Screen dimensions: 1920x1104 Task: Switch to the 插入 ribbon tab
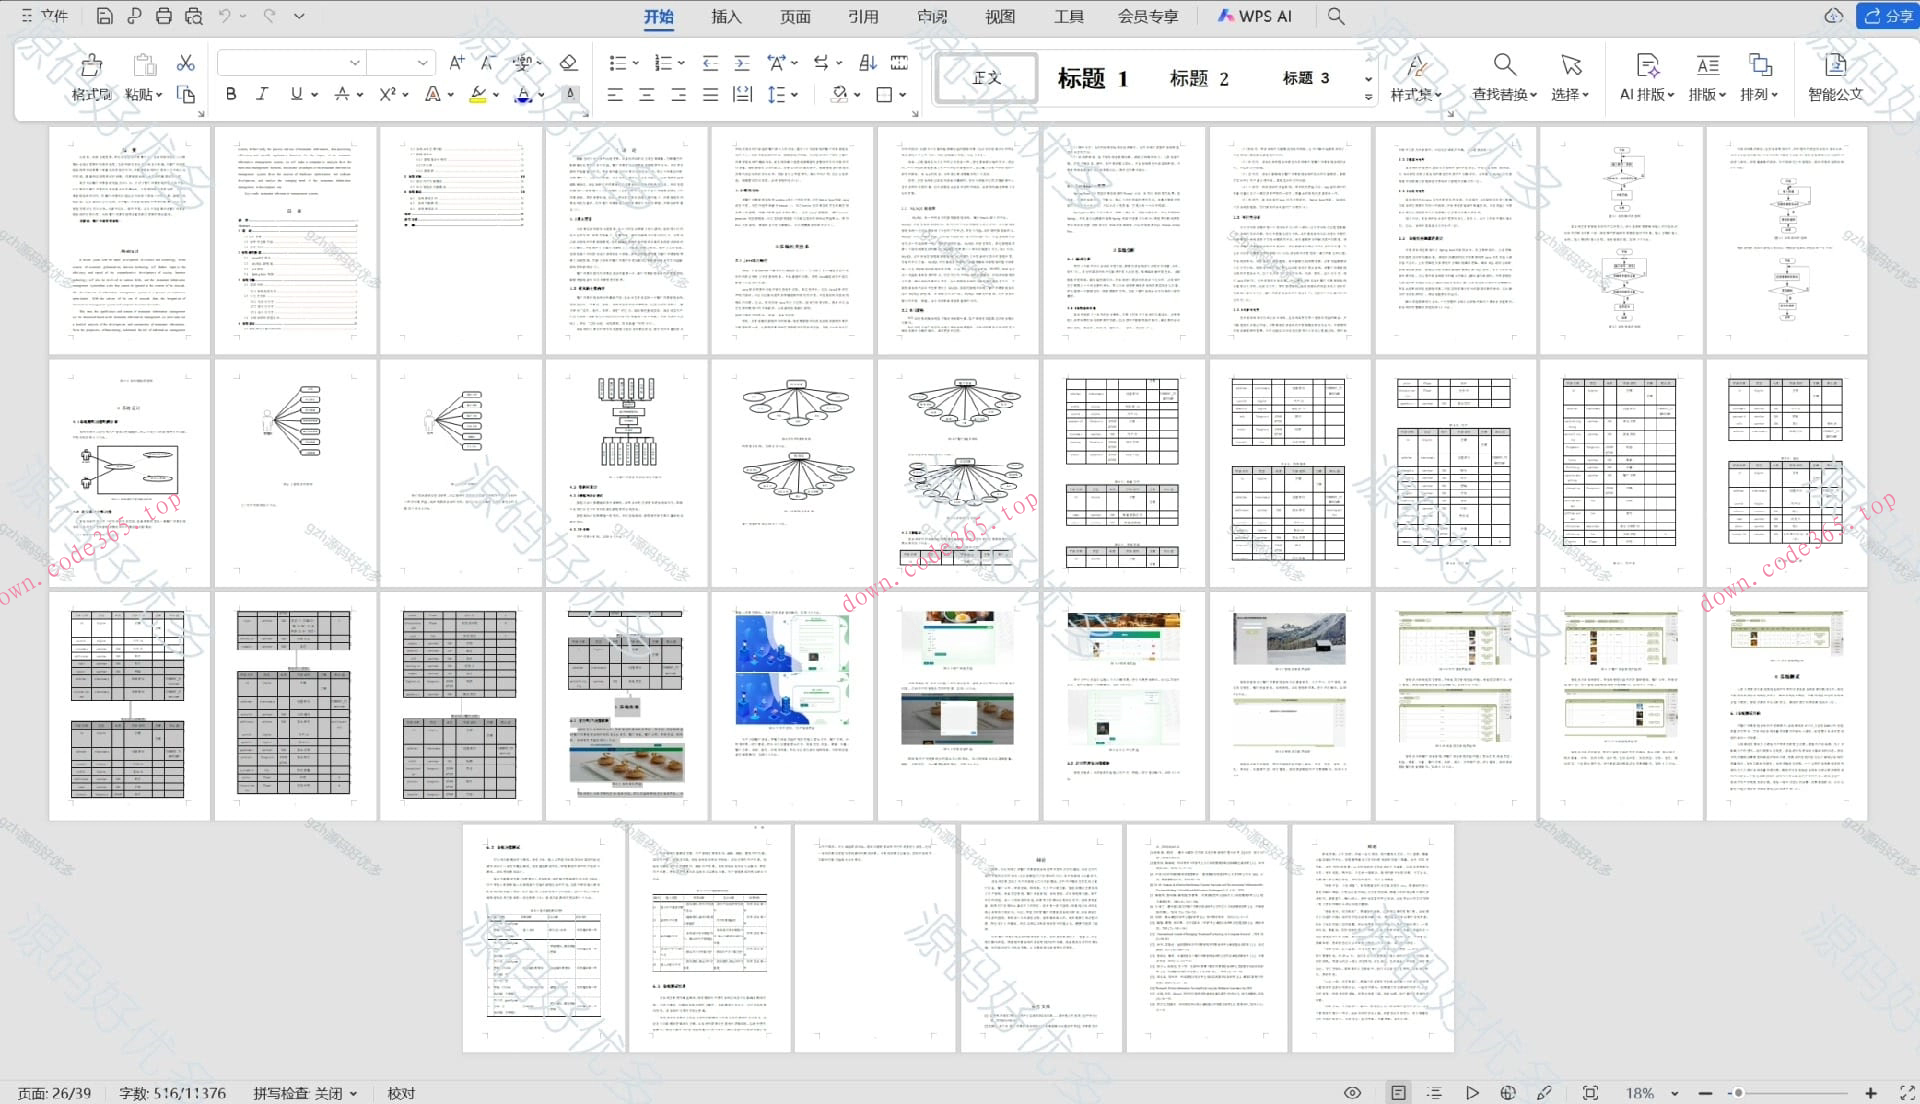tap(726, 16)
